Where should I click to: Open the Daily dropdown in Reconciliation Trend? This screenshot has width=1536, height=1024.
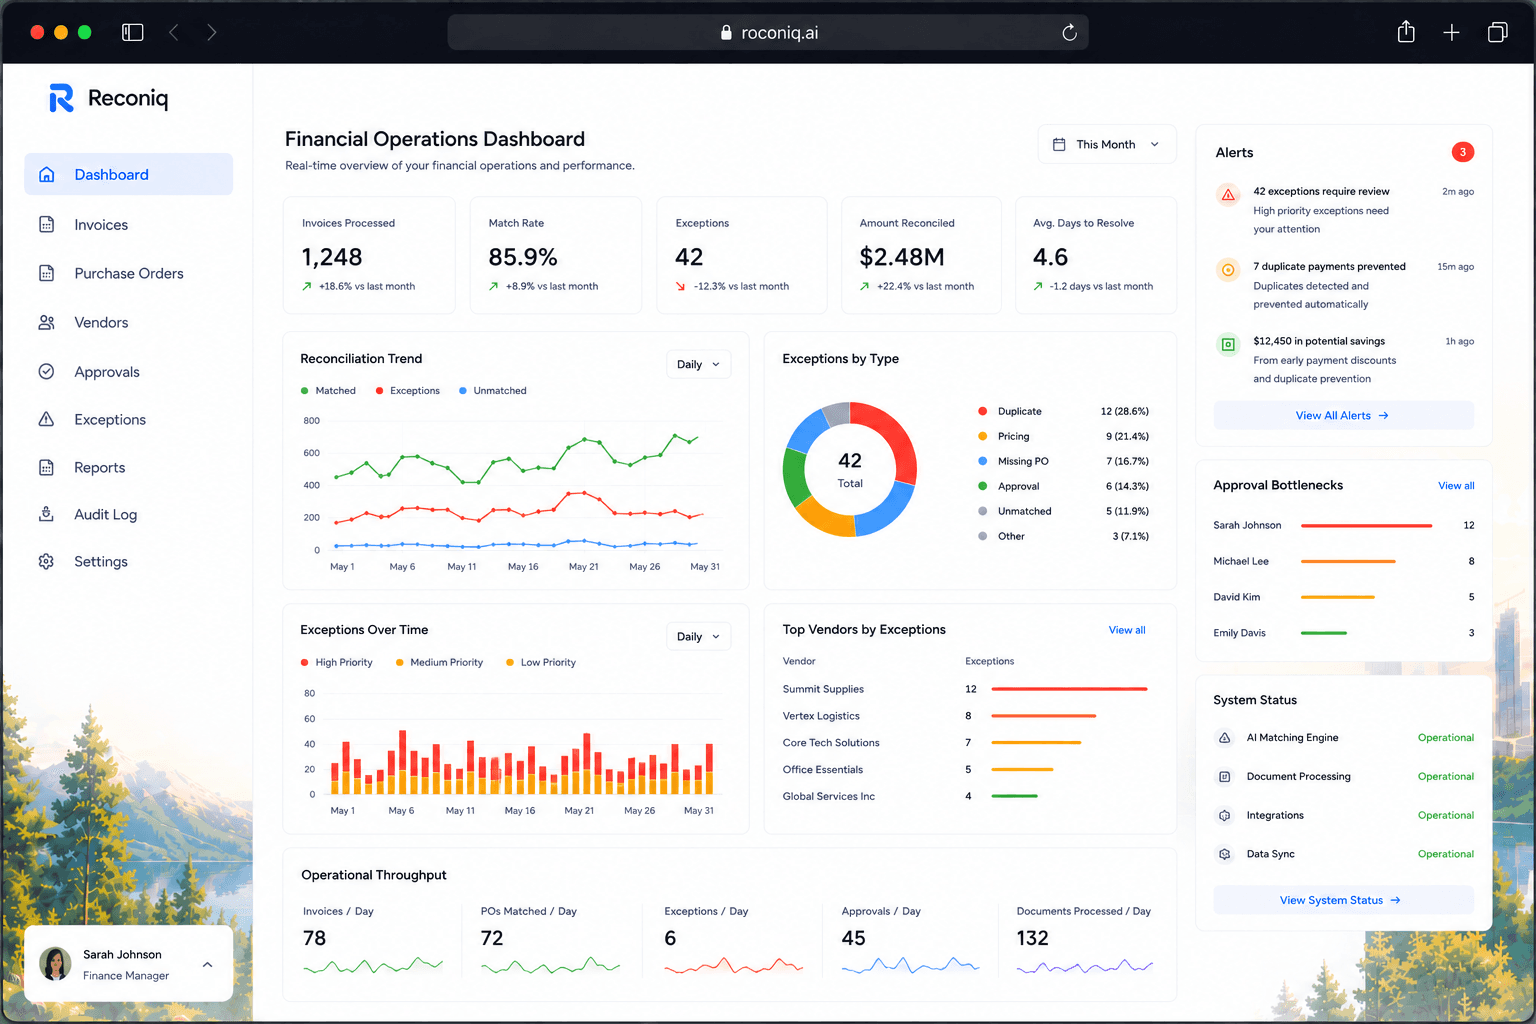pos(698,364)
